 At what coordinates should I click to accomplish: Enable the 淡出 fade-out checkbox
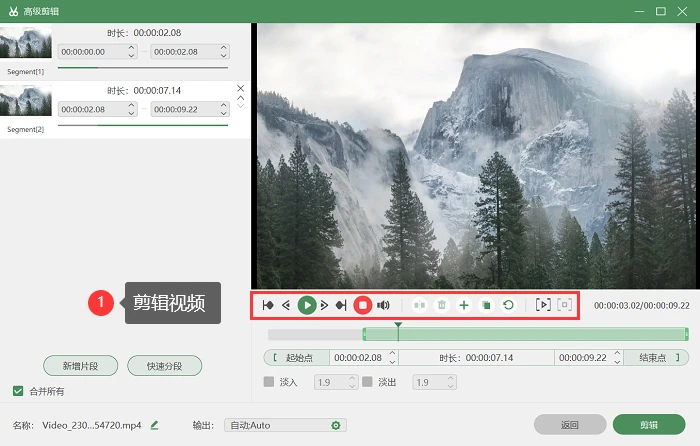coord(367,382)
